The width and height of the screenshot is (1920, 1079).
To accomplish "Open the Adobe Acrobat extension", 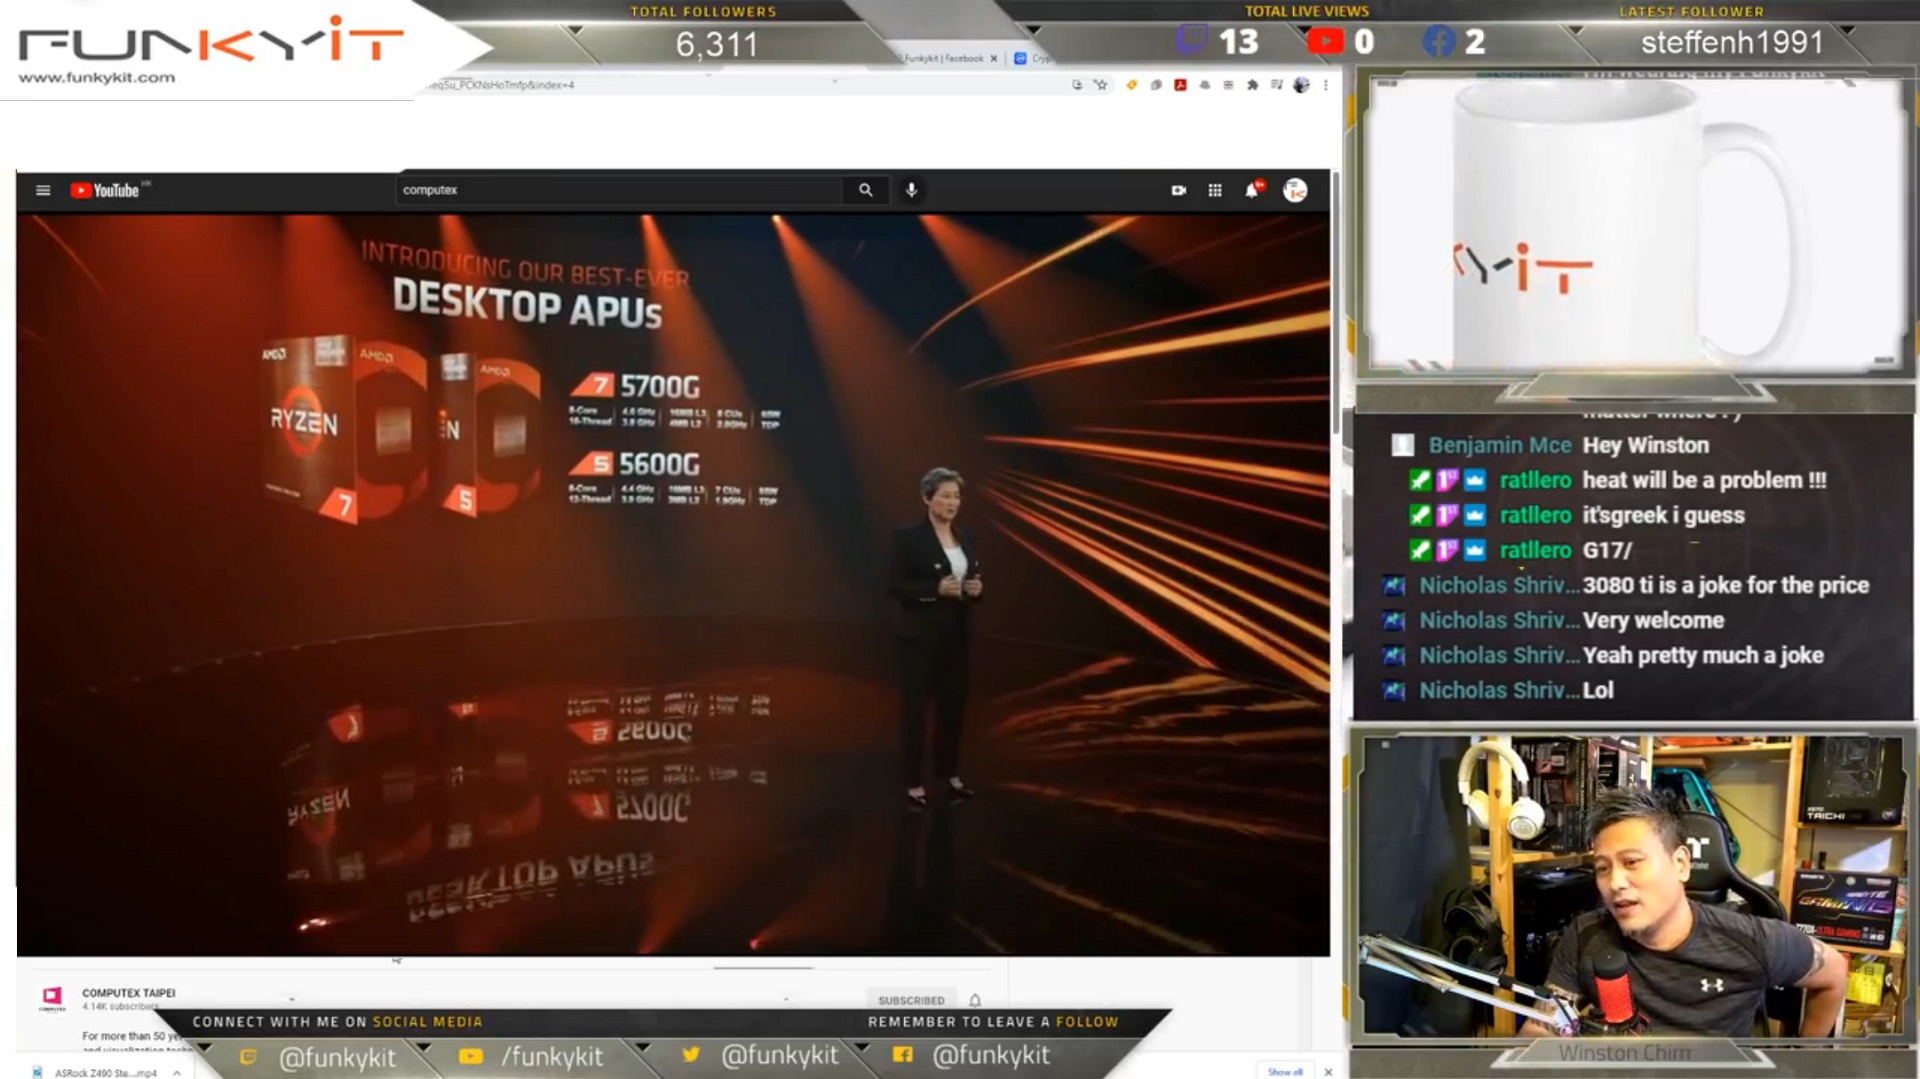I will click(x=1180, y=85).
